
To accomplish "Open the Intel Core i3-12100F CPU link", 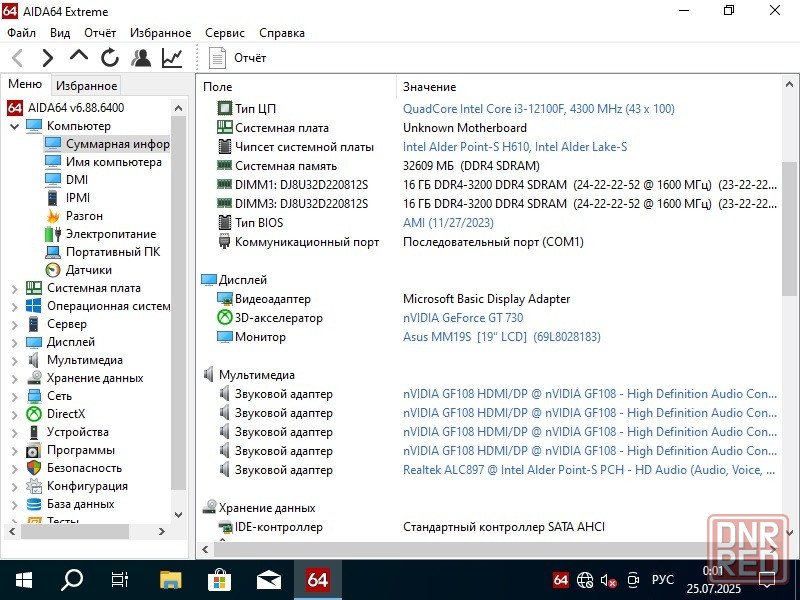I will (x=539, y=109).
